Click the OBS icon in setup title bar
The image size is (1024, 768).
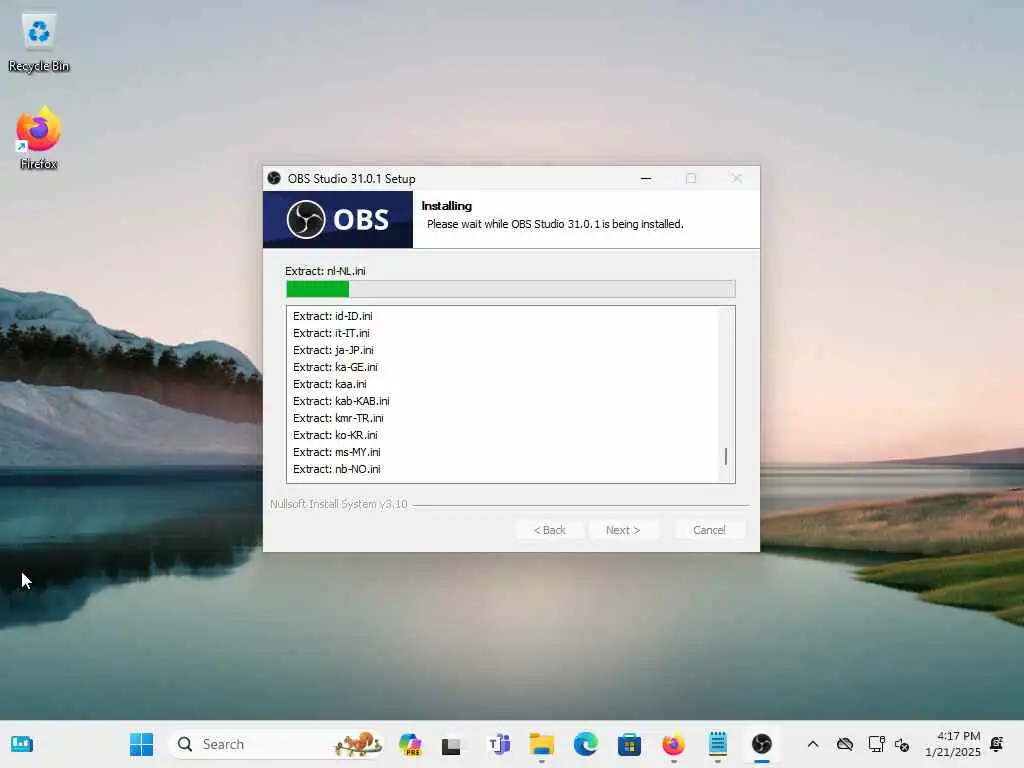274,178
